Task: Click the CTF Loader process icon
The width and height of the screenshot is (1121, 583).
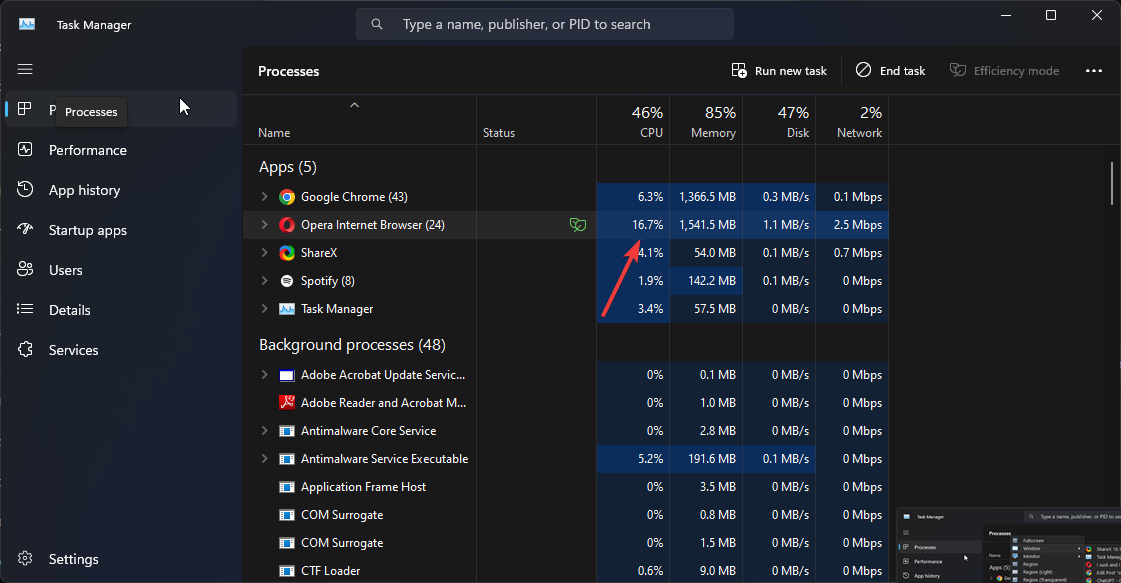Action: tap(287, 571)
